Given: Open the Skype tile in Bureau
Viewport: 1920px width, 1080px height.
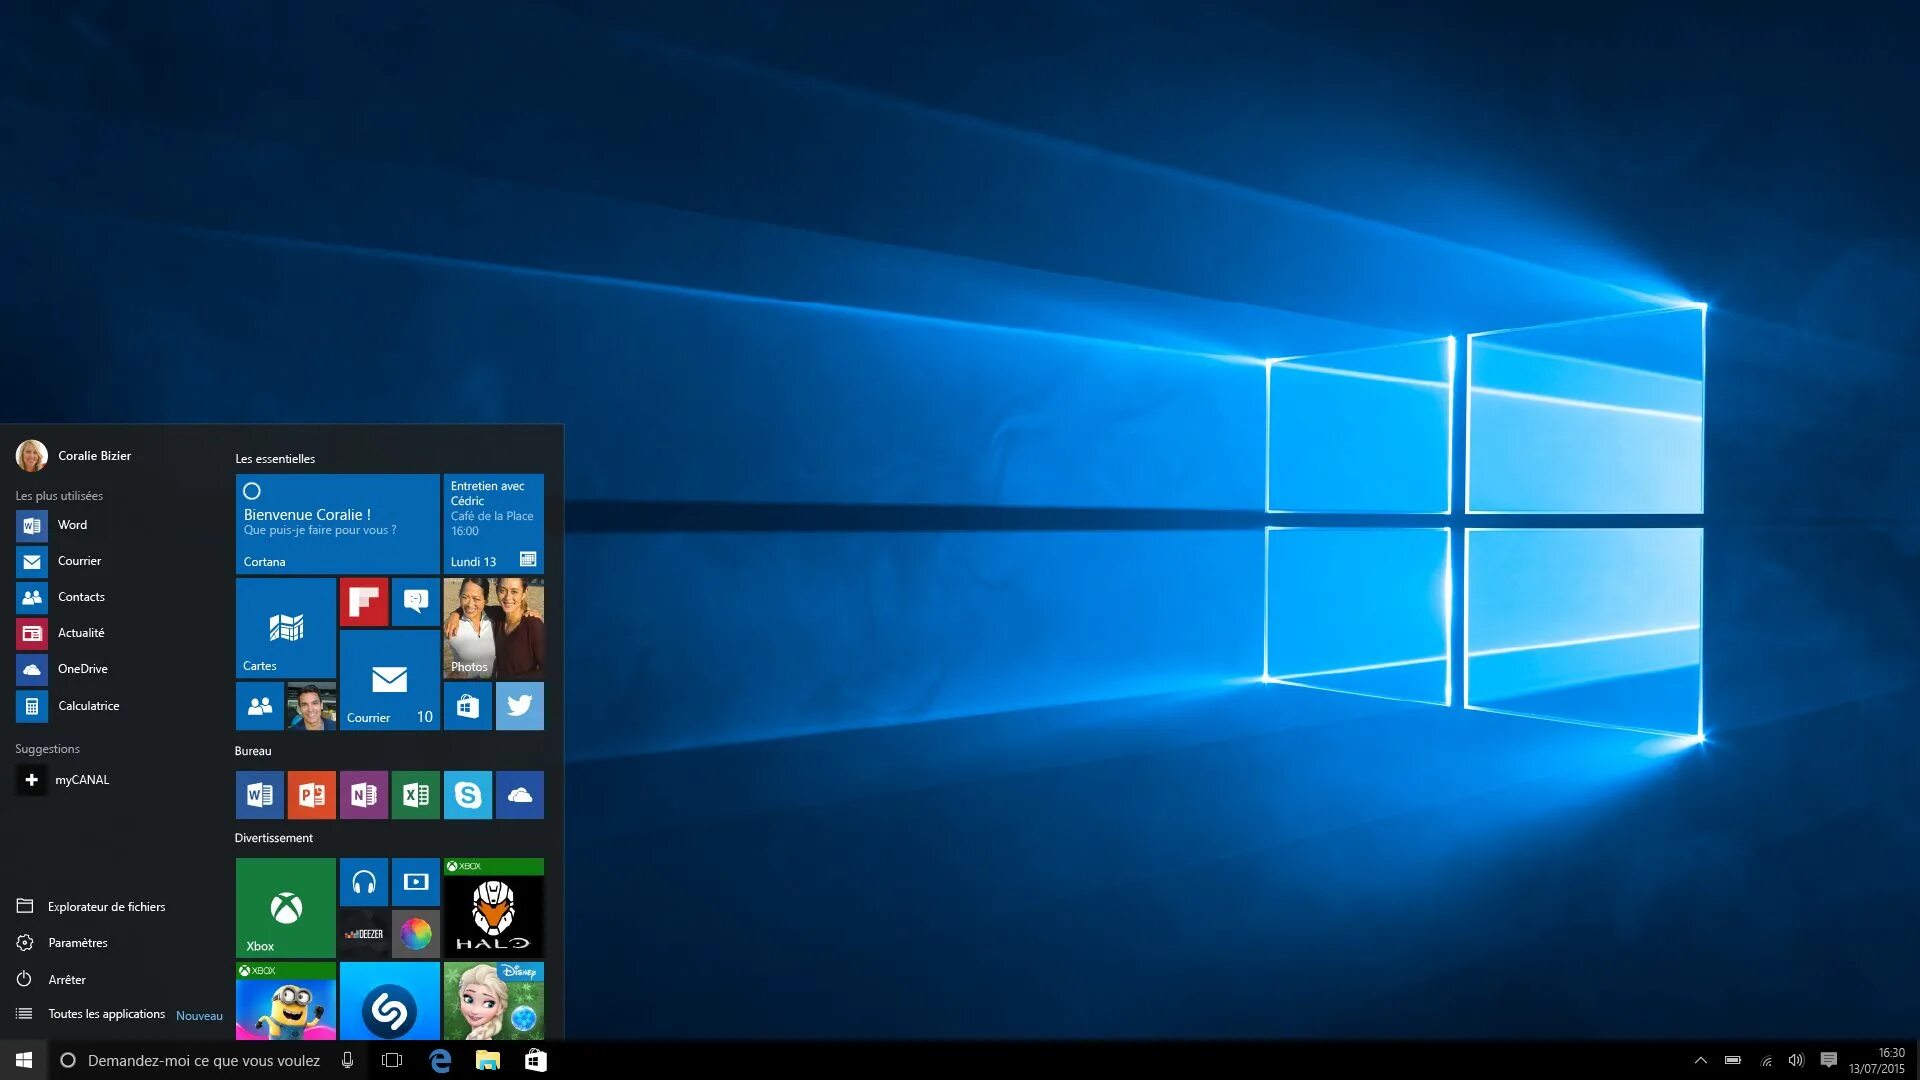Looking at the screenshot, I should coord(468,794).
